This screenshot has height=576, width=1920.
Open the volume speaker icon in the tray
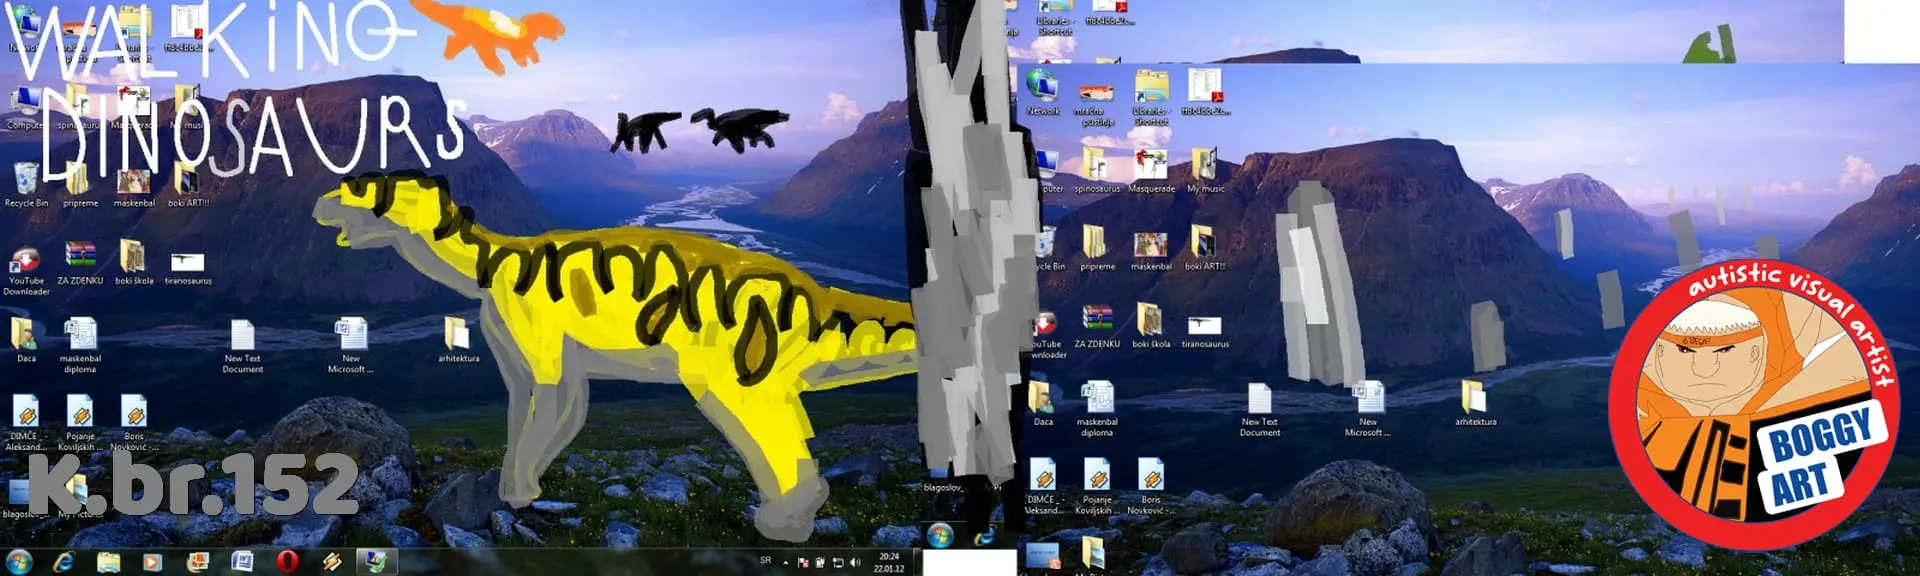coord(855,563)
